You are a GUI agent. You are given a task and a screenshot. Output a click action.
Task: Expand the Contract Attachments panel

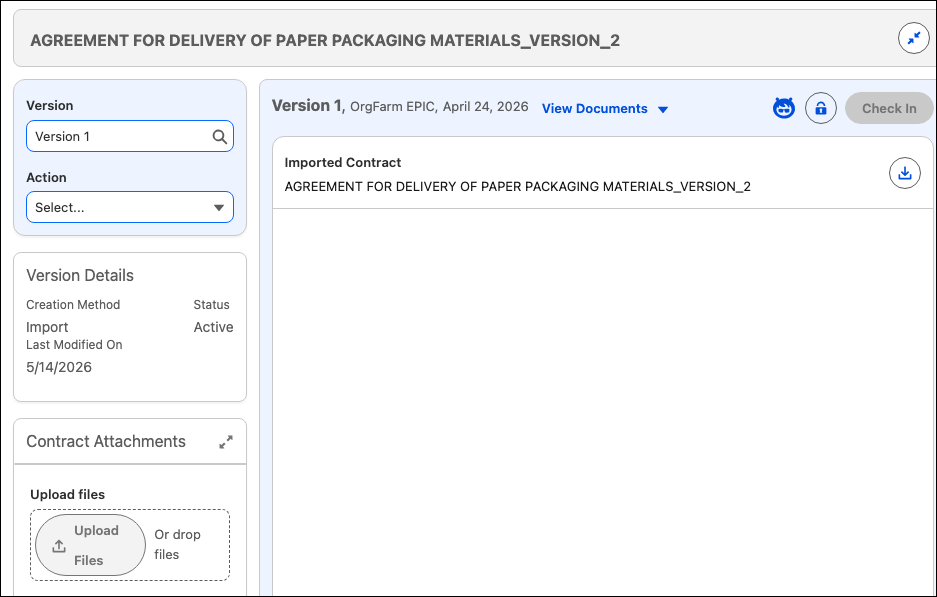click(226, 442)
